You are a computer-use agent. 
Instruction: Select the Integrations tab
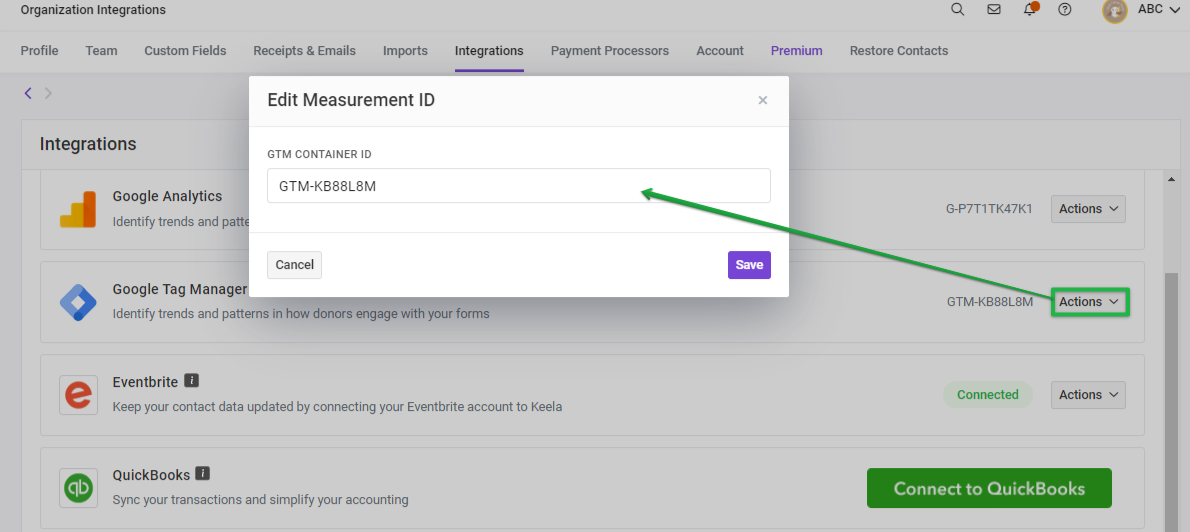490,51
